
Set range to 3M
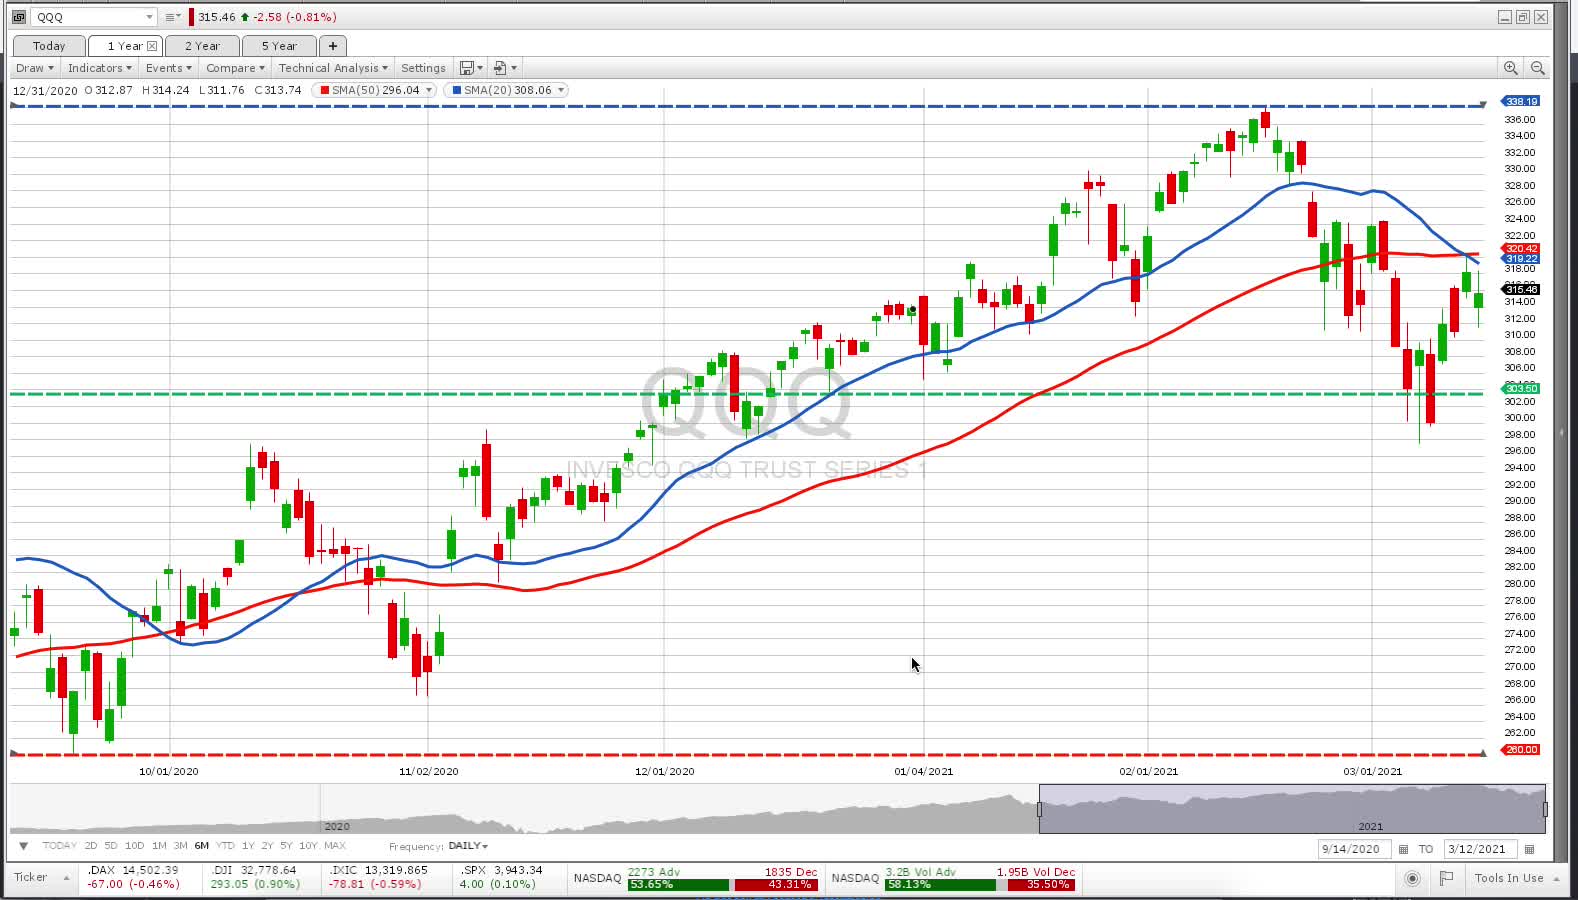point(180,846)
